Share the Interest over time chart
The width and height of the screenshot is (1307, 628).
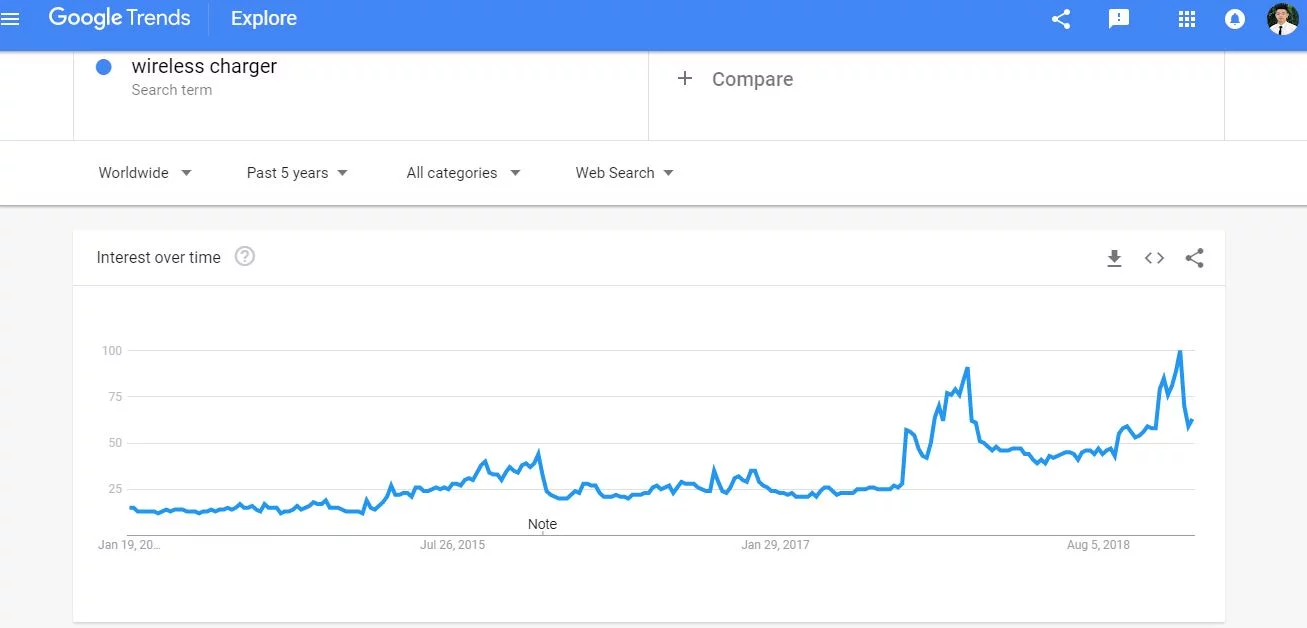1194,258
